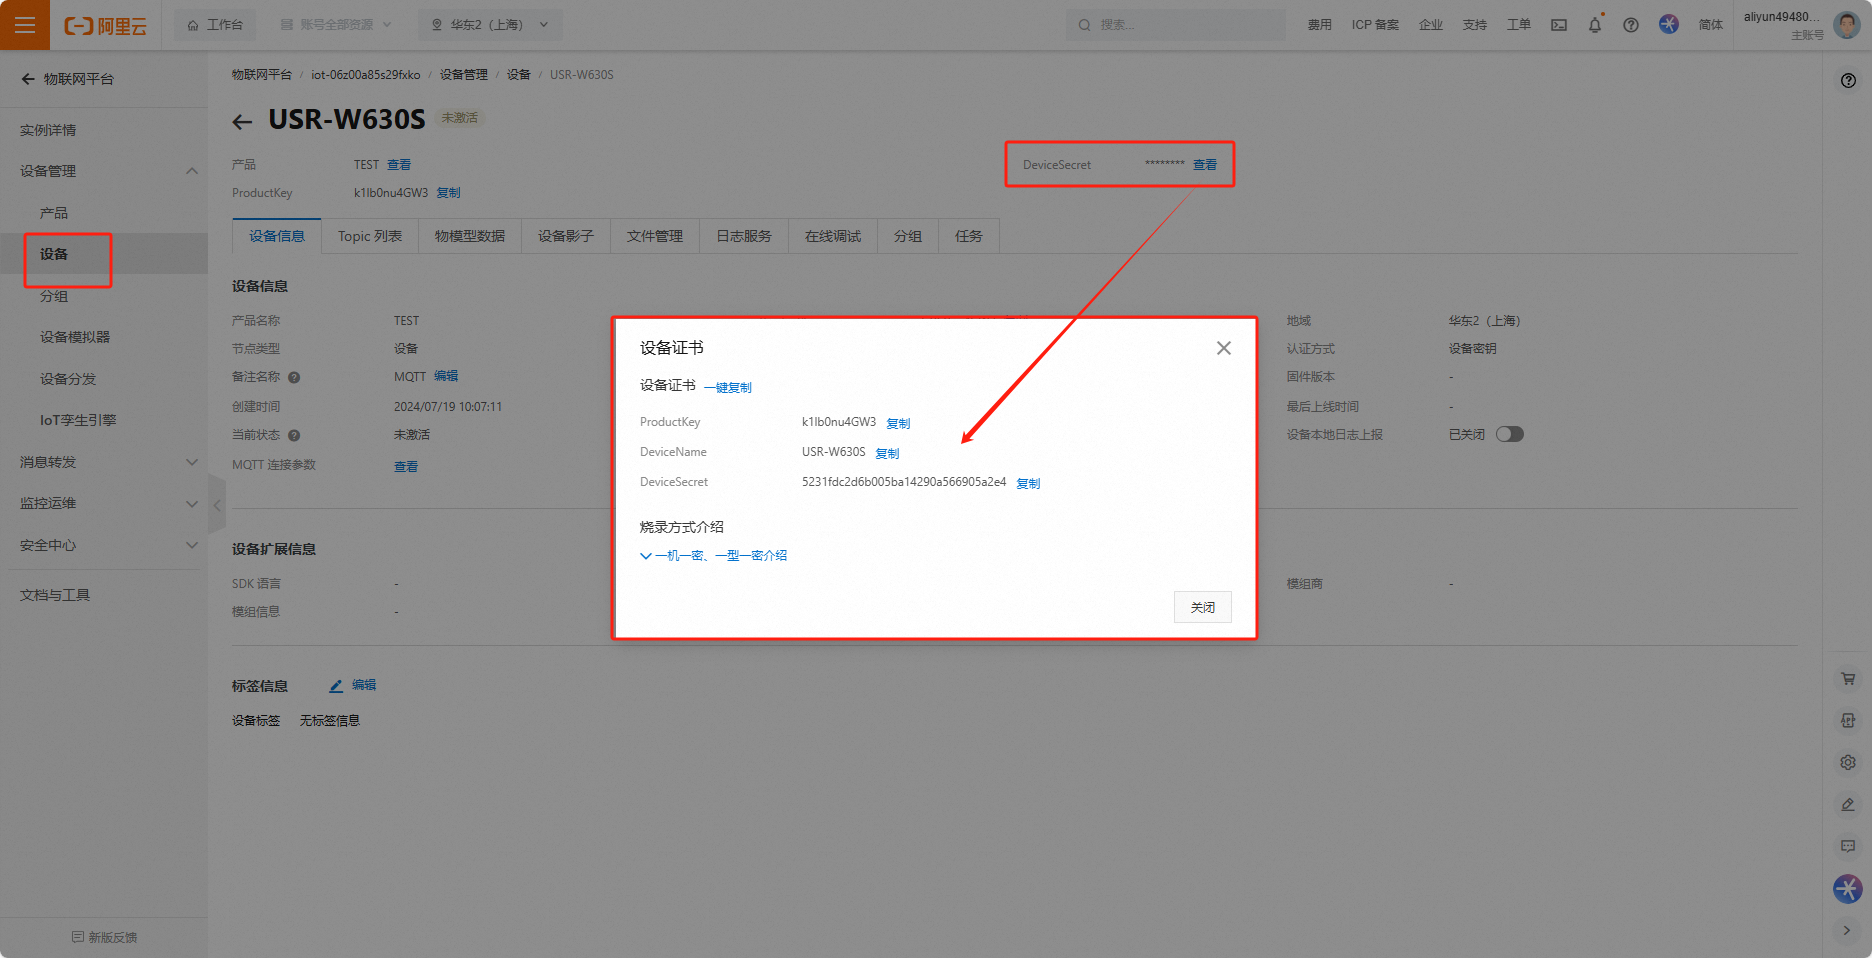Screen dimensions: 1872x958
Task: Click 一键复制 link in device certificate
Action: pyautogui.click(x=728, y=388)
